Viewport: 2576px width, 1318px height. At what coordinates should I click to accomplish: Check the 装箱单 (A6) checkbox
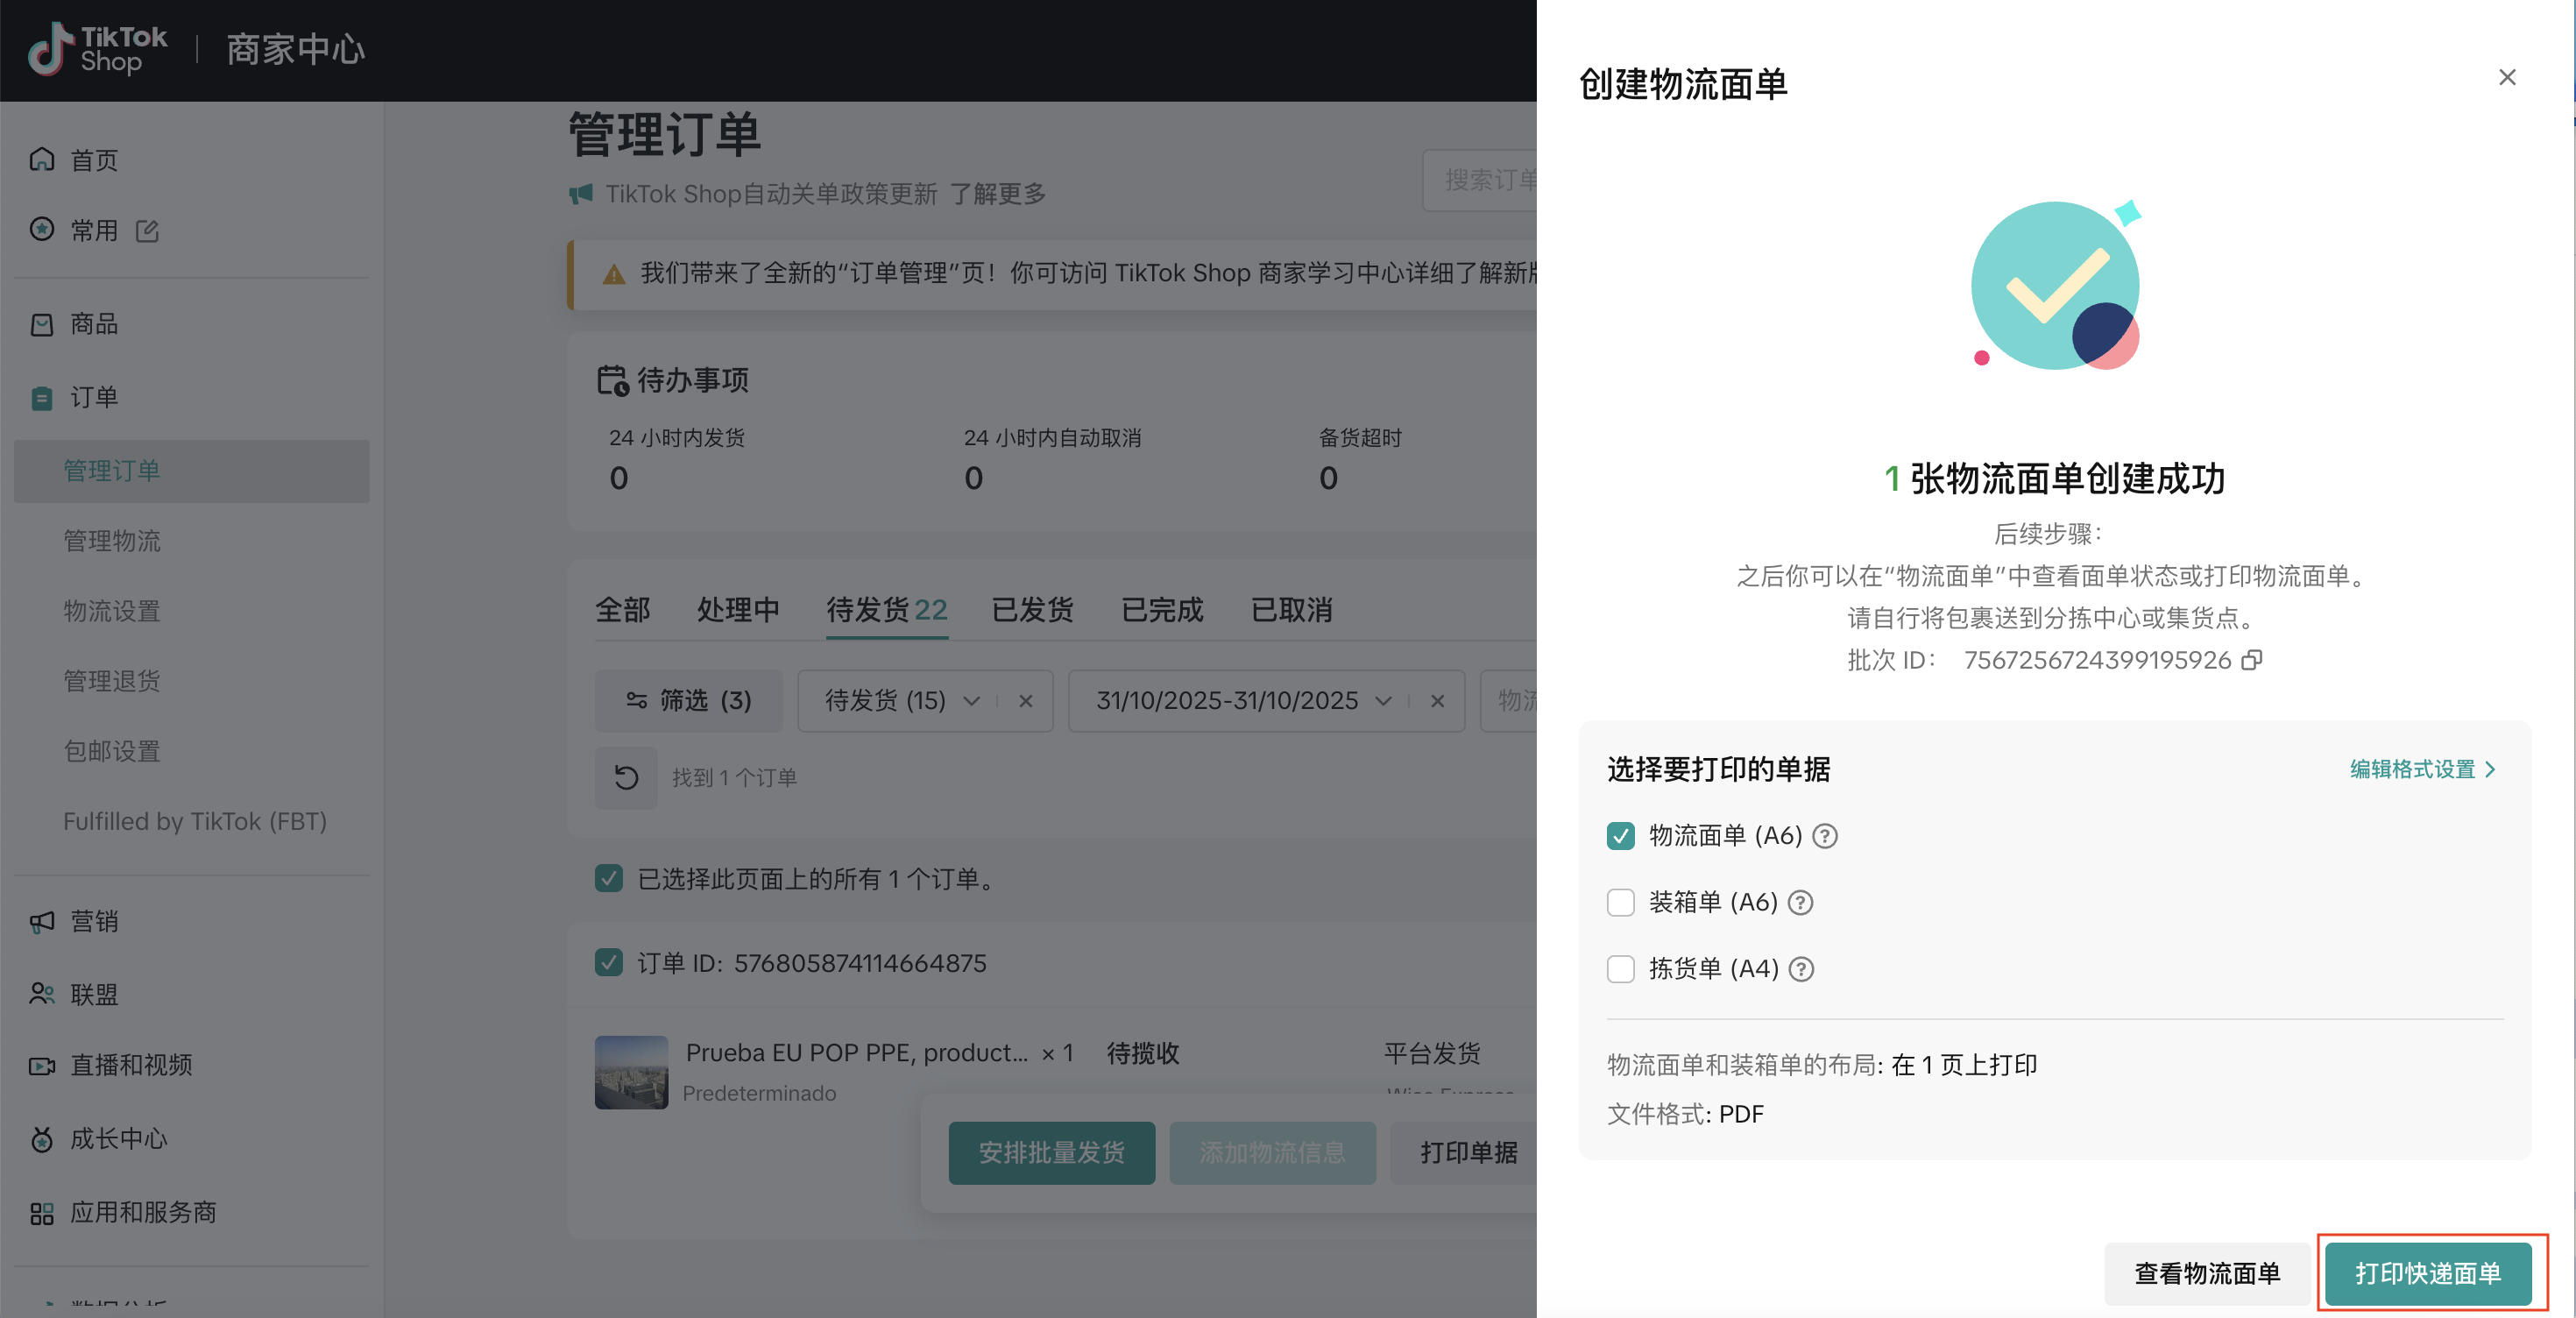click(x=1620, y=903)
